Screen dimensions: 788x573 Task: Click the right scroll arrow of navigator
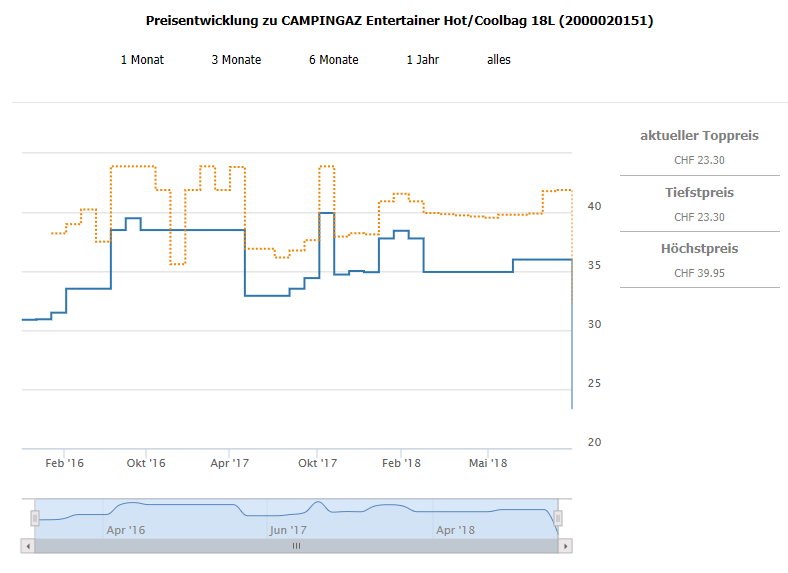(x=565, y=546)
